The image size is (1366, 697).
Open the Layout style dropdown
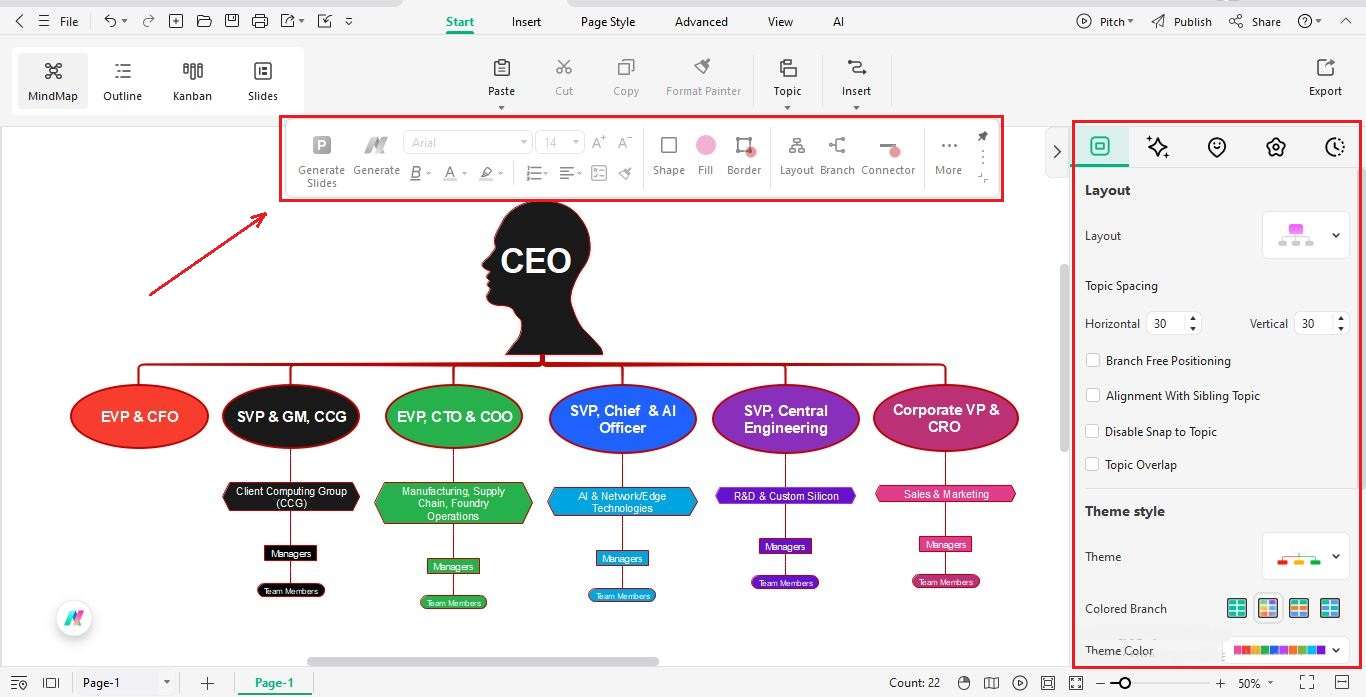tap(1335, 235)
